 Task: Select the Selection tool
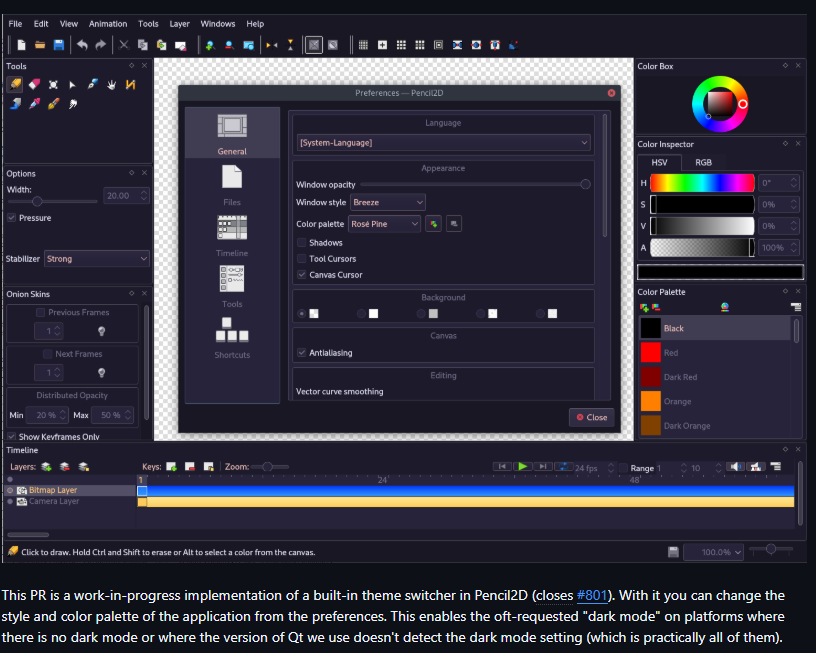point(53,84)
